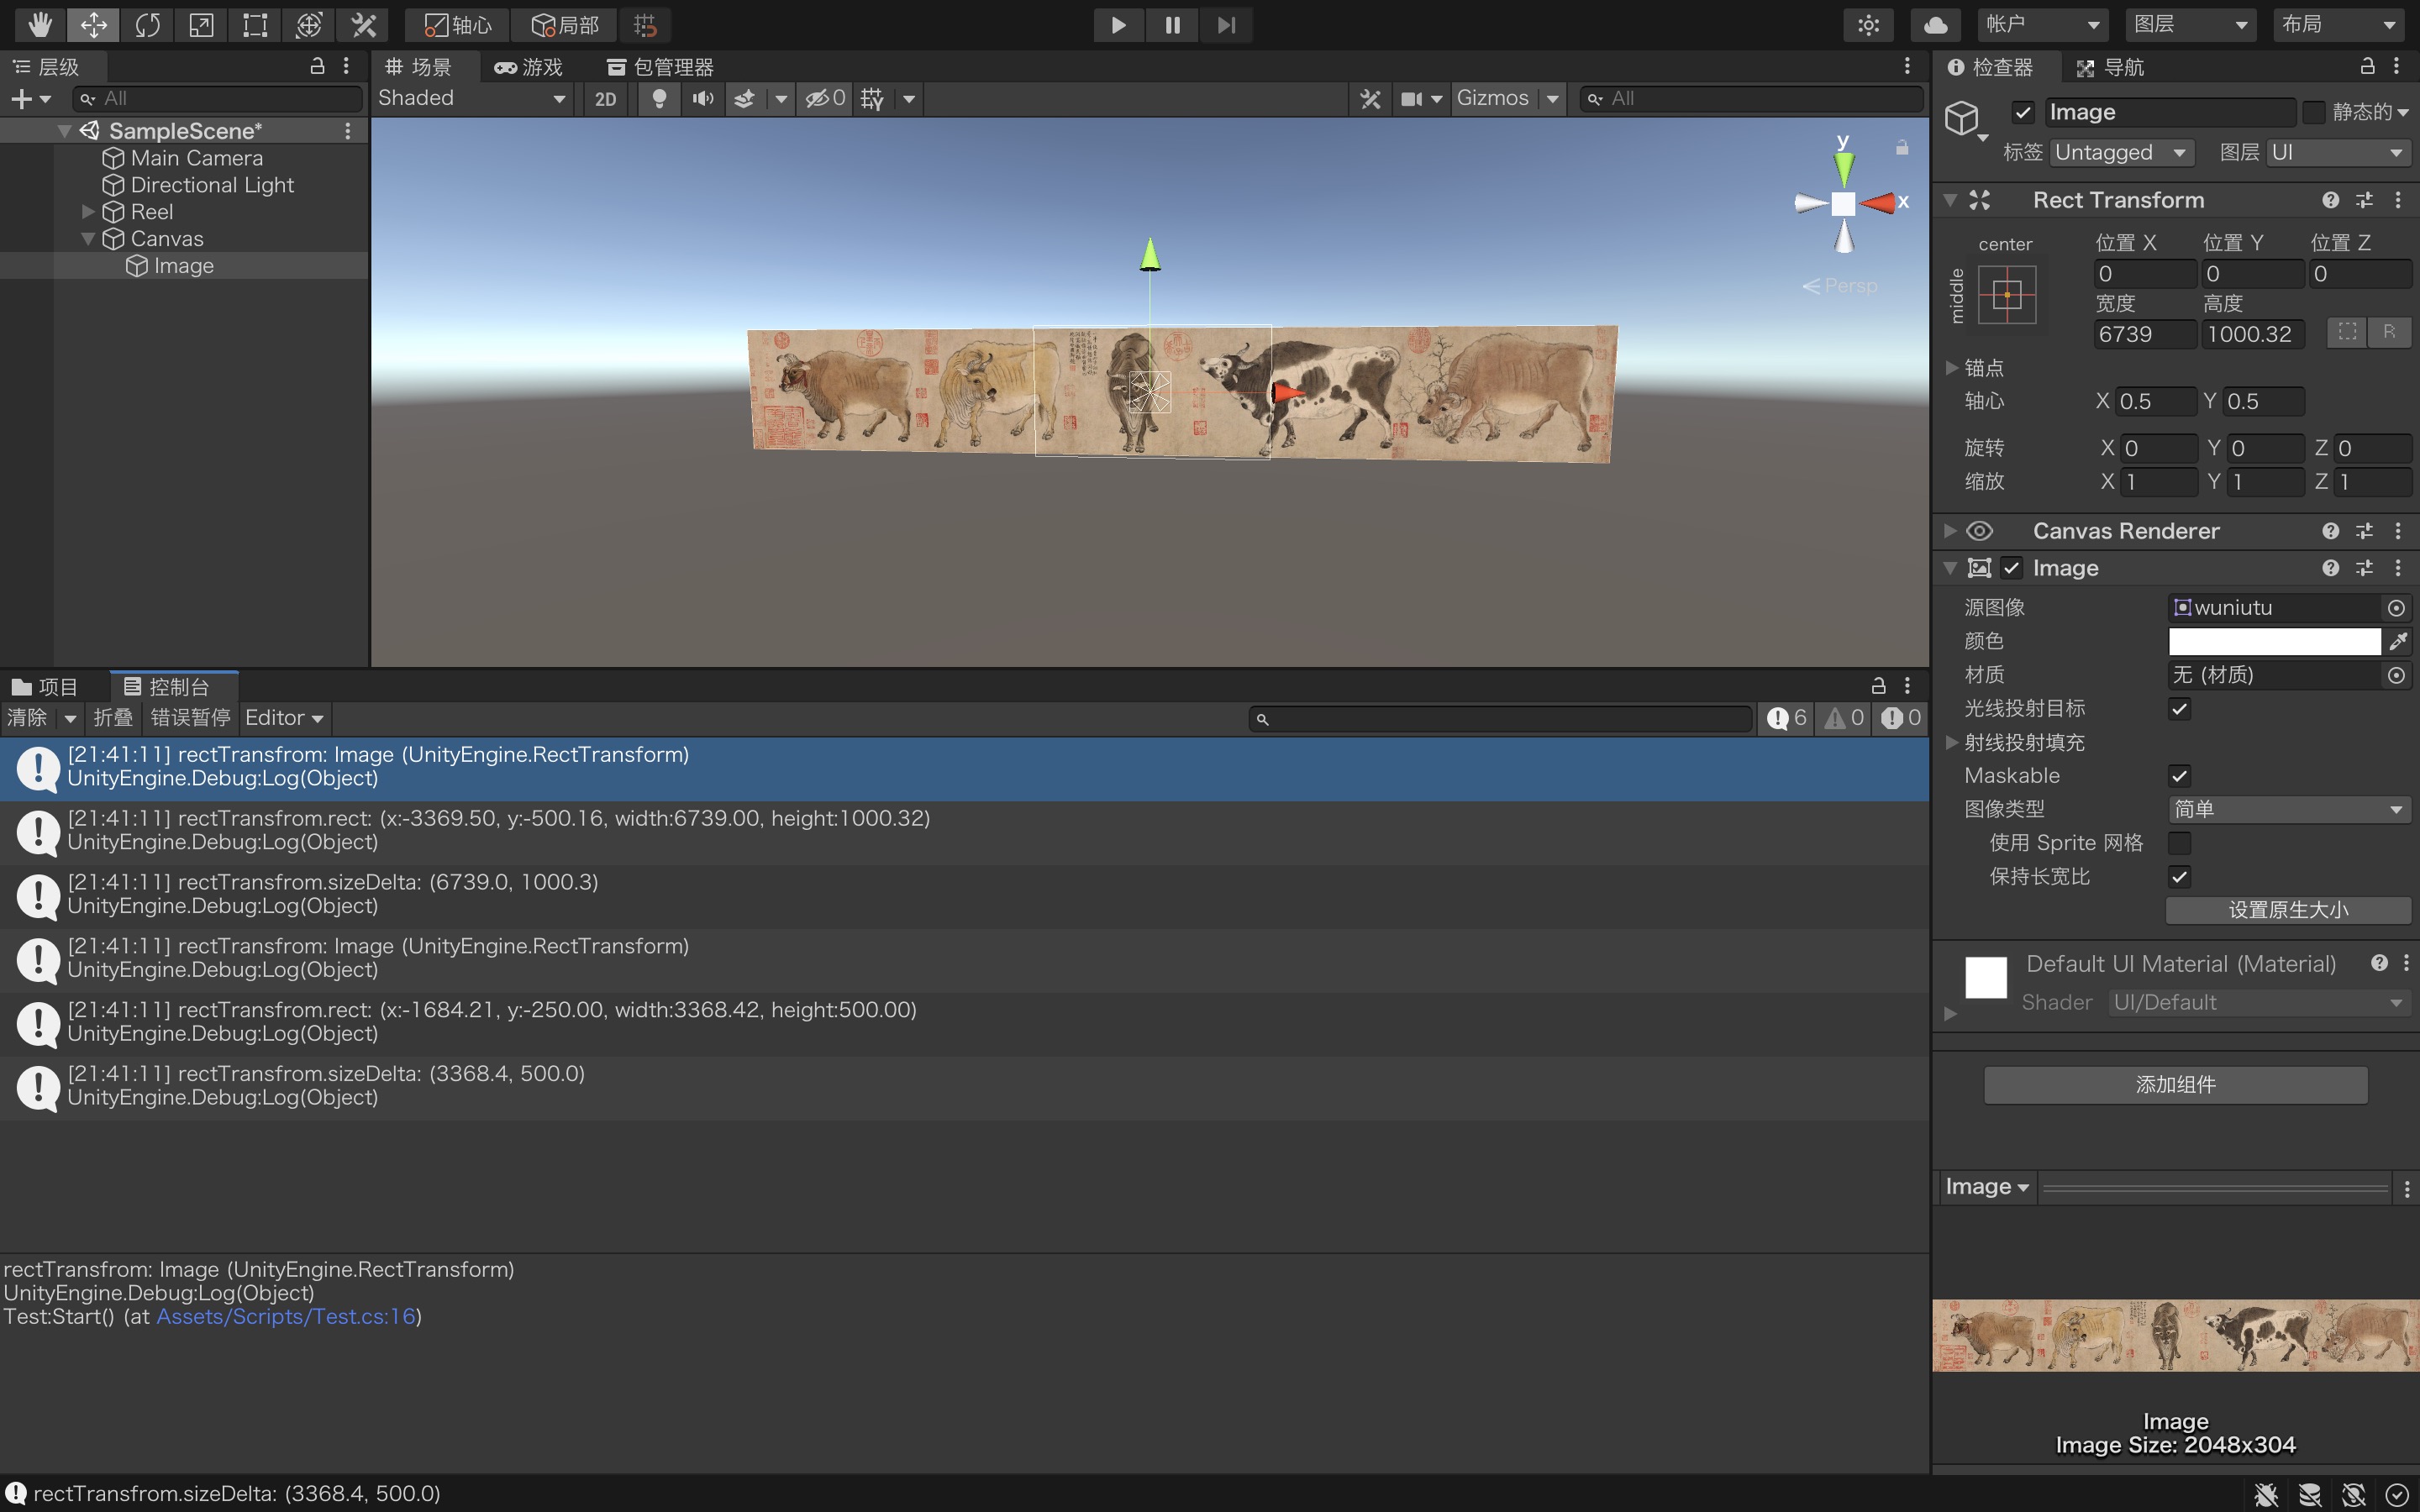Expand the Reel object in hierarchy

click(88, 212)
